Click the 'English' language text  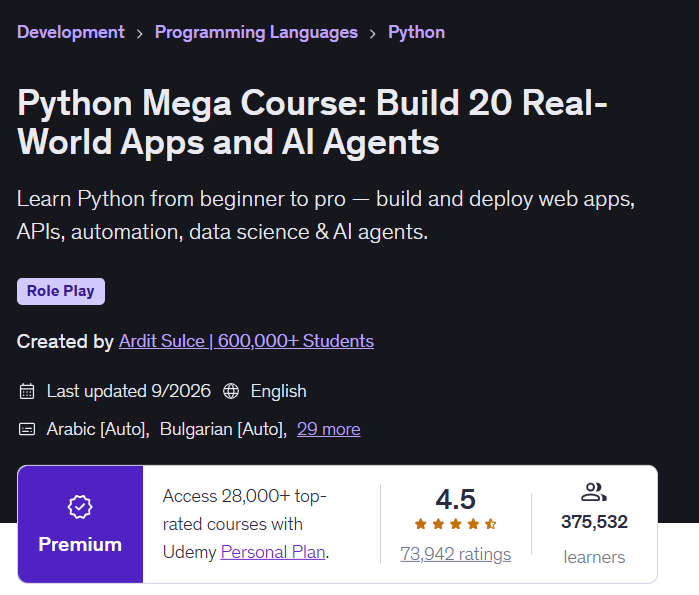coord(279,391)
